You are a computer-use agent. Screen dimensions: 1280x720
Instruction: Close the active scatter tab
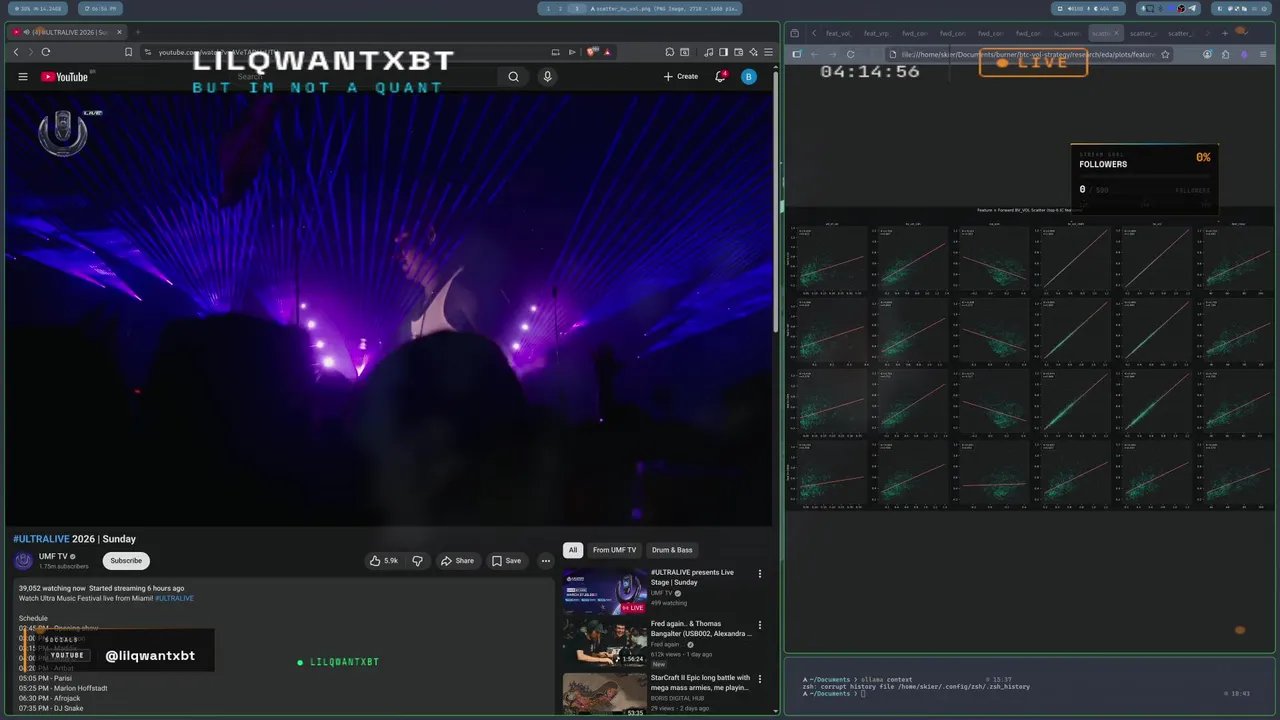(x=1116, y=33)
